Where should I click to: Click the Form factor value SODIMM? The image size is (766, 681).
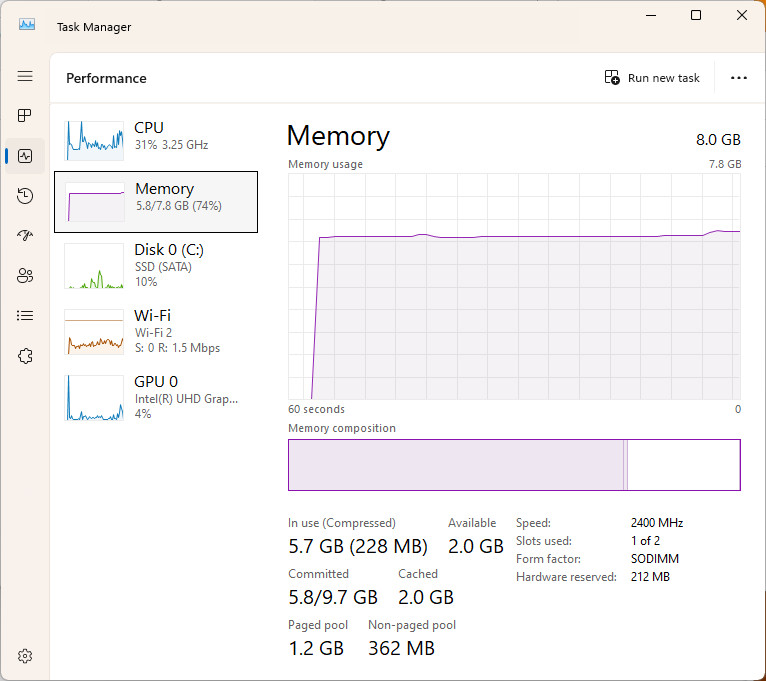(655, 559)
